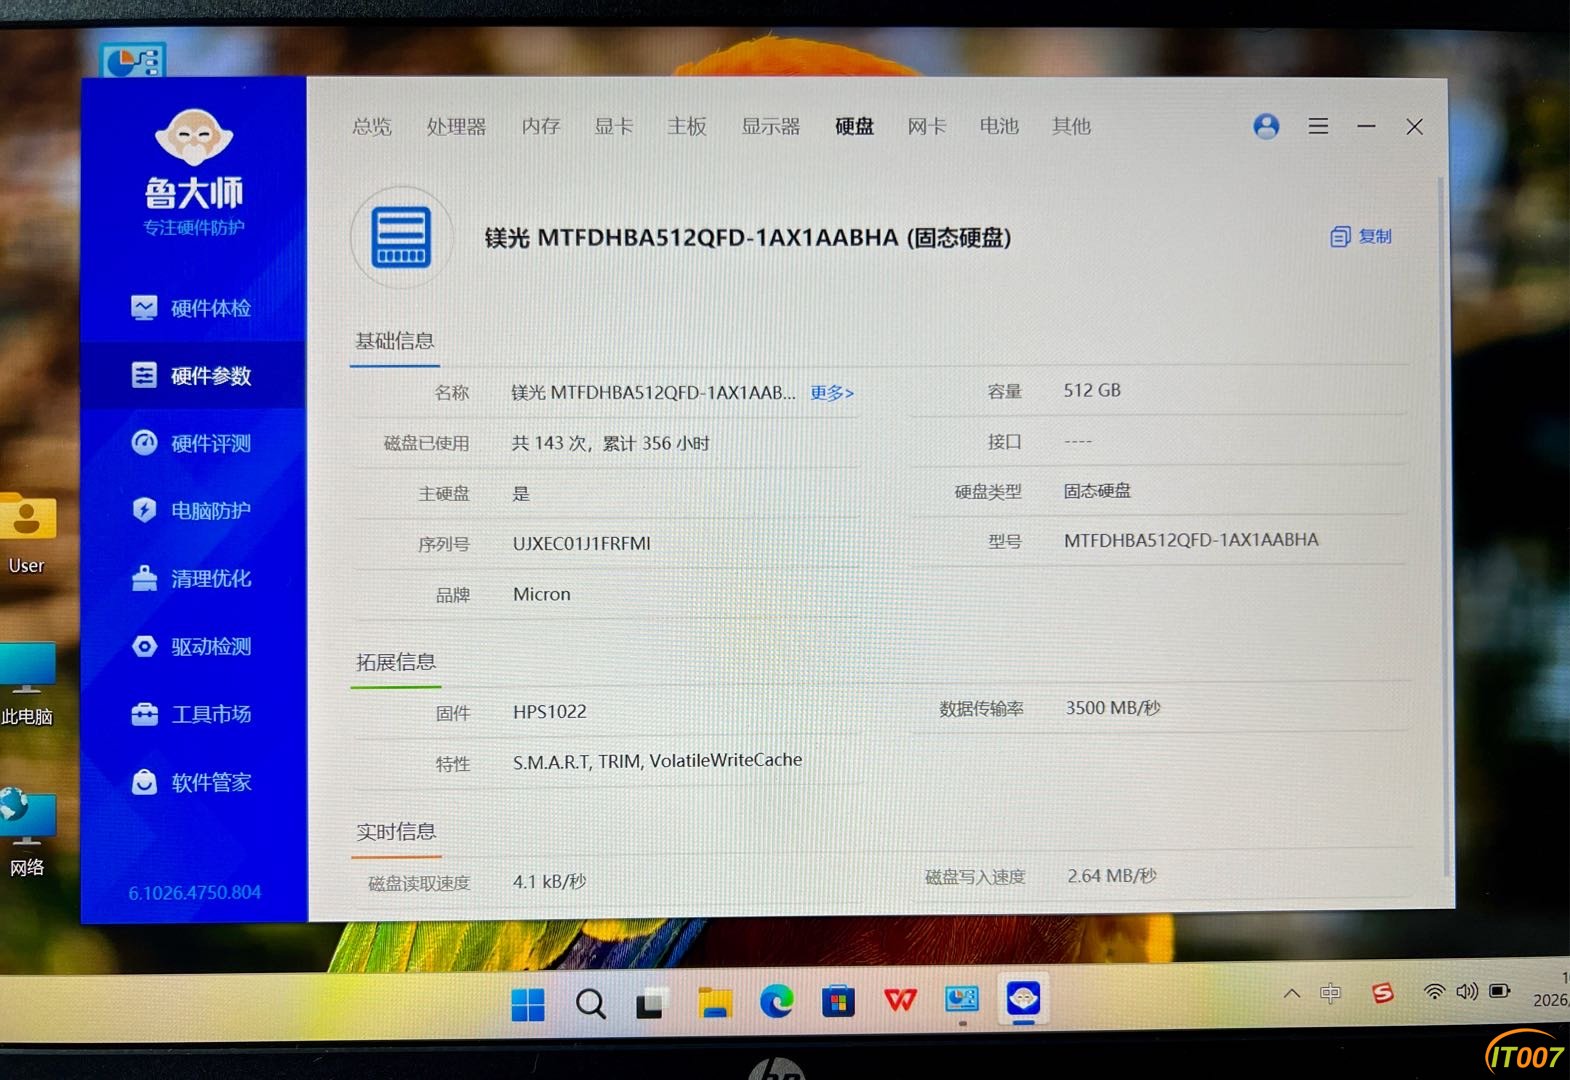
Task: Open Microsoft Store from the taskbar
Action: tap(838, 1000)
